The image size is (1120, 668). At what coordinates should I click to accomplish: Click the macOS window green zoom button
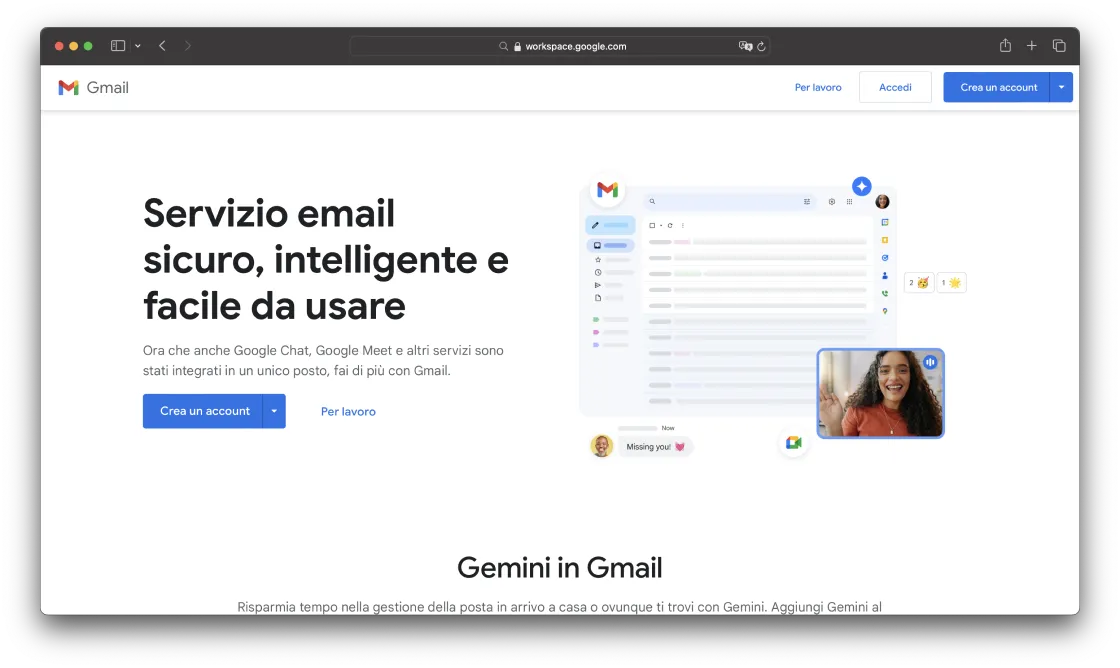click(x=88, y=46)
